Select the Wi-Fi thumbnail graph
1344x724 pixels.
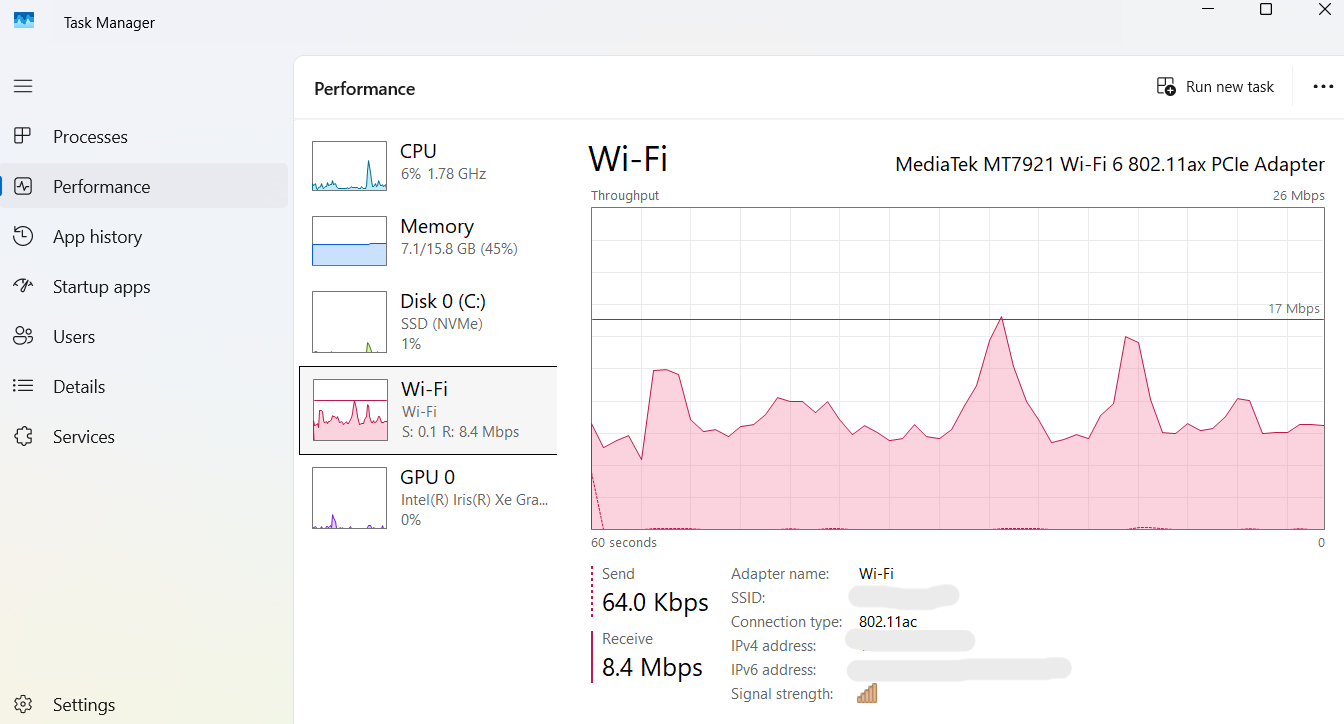point(349,410)
